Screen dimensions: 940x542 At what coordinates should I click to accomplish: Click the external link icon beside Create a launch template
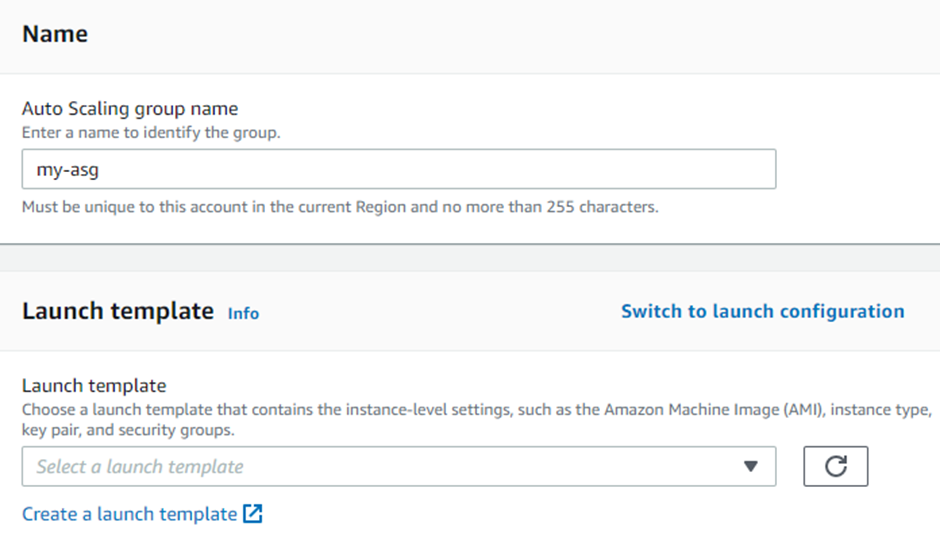click(x=253, y=514)
